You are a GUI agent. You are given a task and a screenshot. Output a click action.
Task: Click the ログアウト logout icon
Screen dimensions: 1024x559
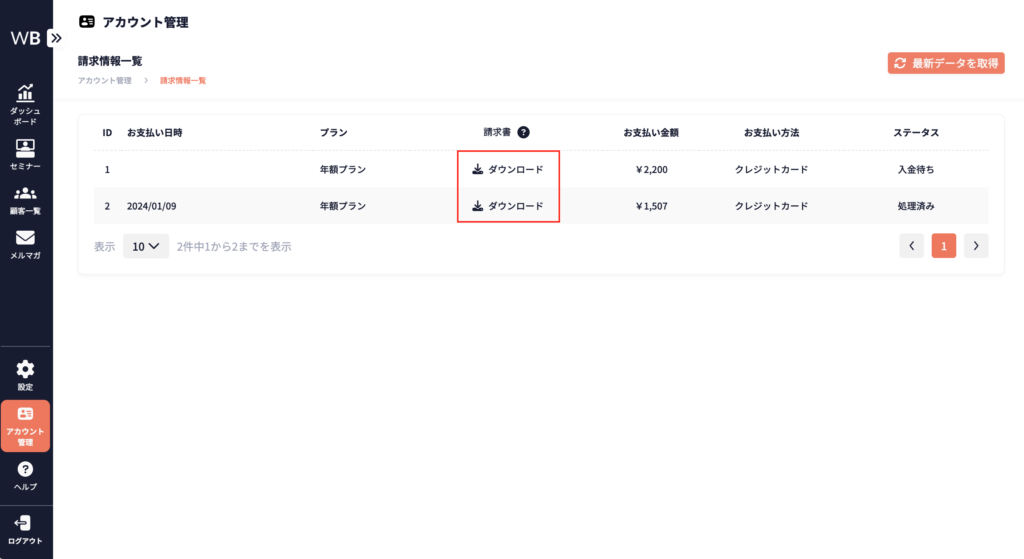(25, 529)
